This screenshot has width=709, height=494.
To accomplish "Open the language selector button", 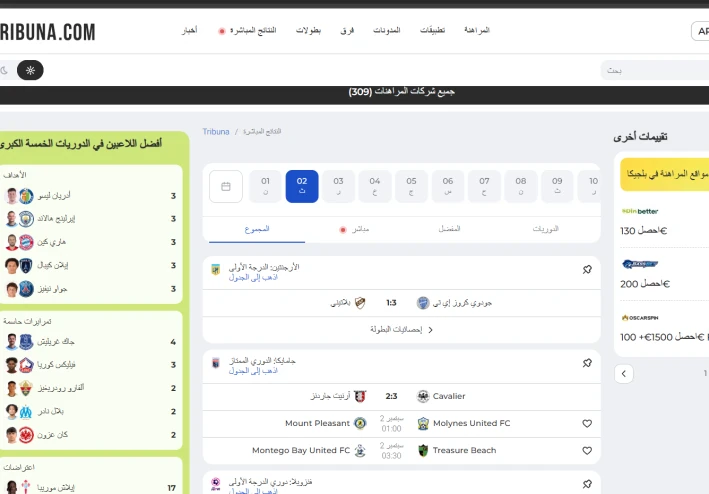I will coord(700,31).
